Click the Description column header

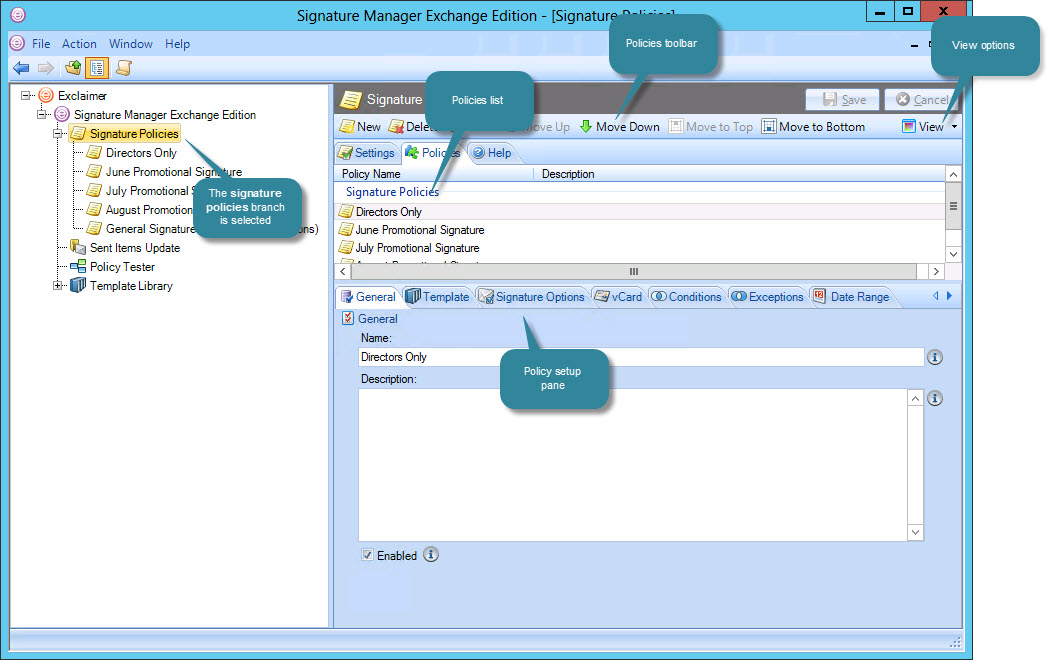coord(739,174)
